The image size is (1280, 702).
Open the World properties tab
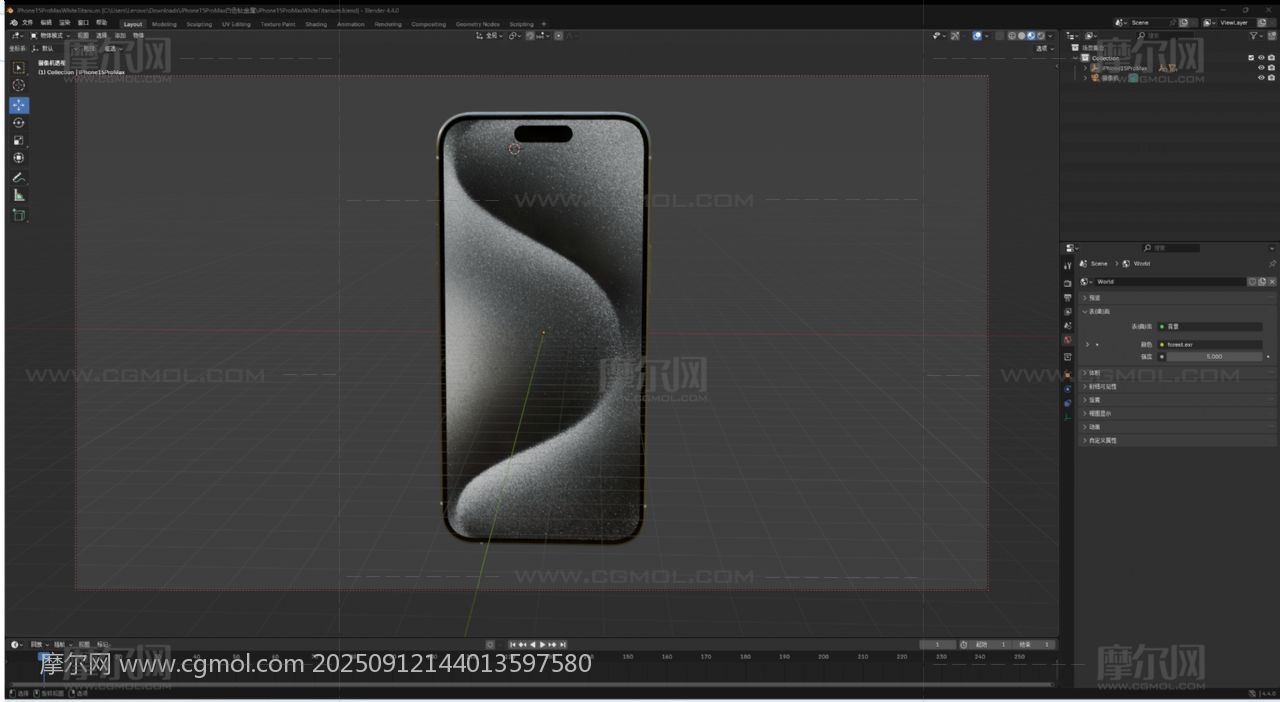(x=1068, y=339)
